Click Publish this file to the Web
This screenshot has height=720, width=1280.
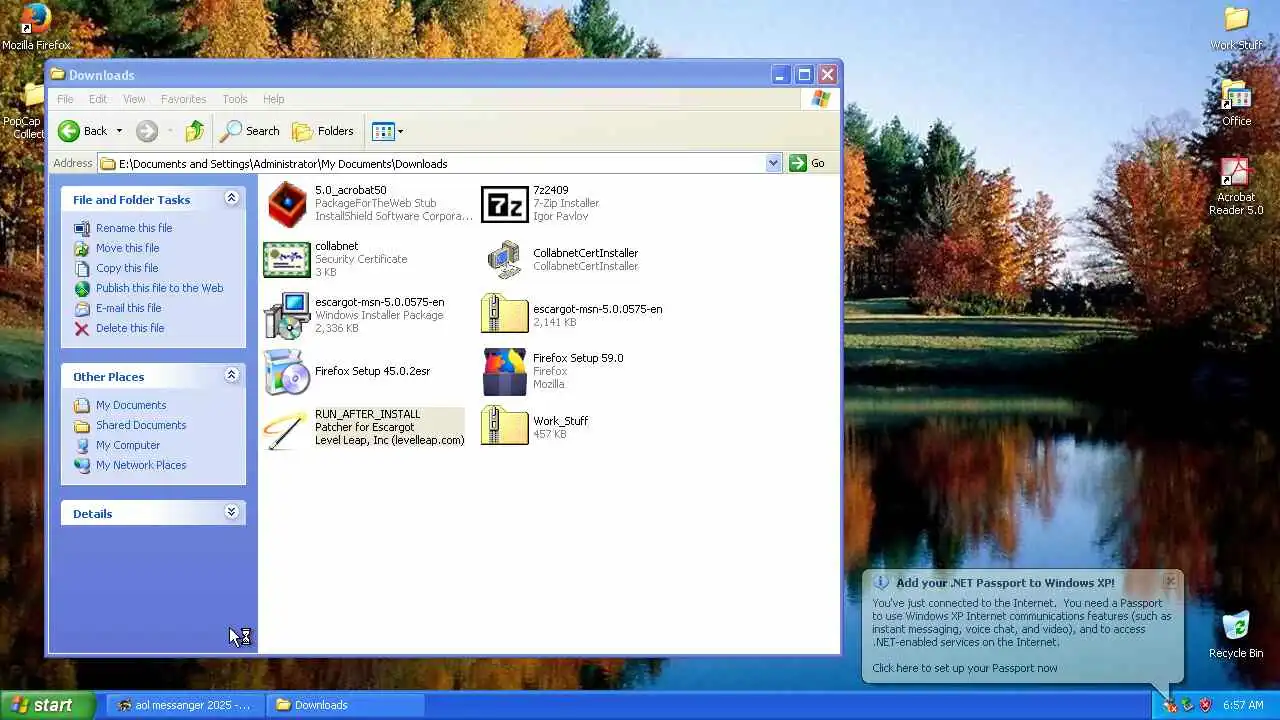[x=159, y=288]
